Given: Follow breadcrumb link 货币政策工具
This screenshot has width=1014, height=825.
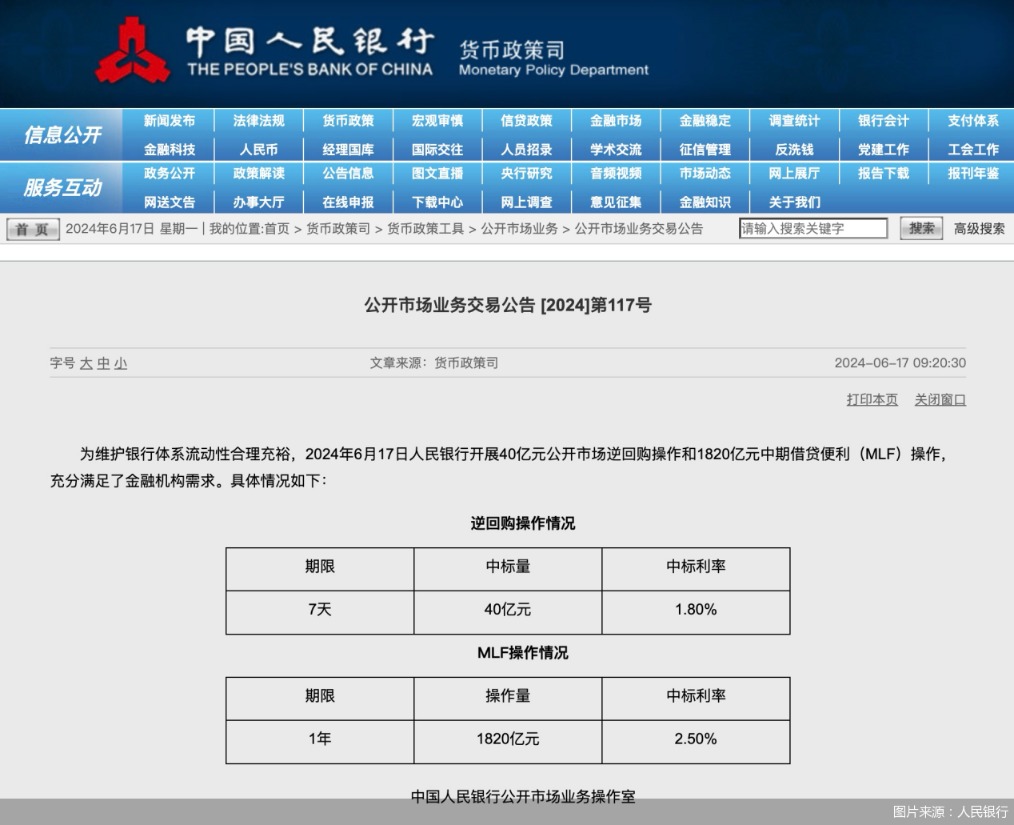Looking at the screenshot, I should [426, 229].
